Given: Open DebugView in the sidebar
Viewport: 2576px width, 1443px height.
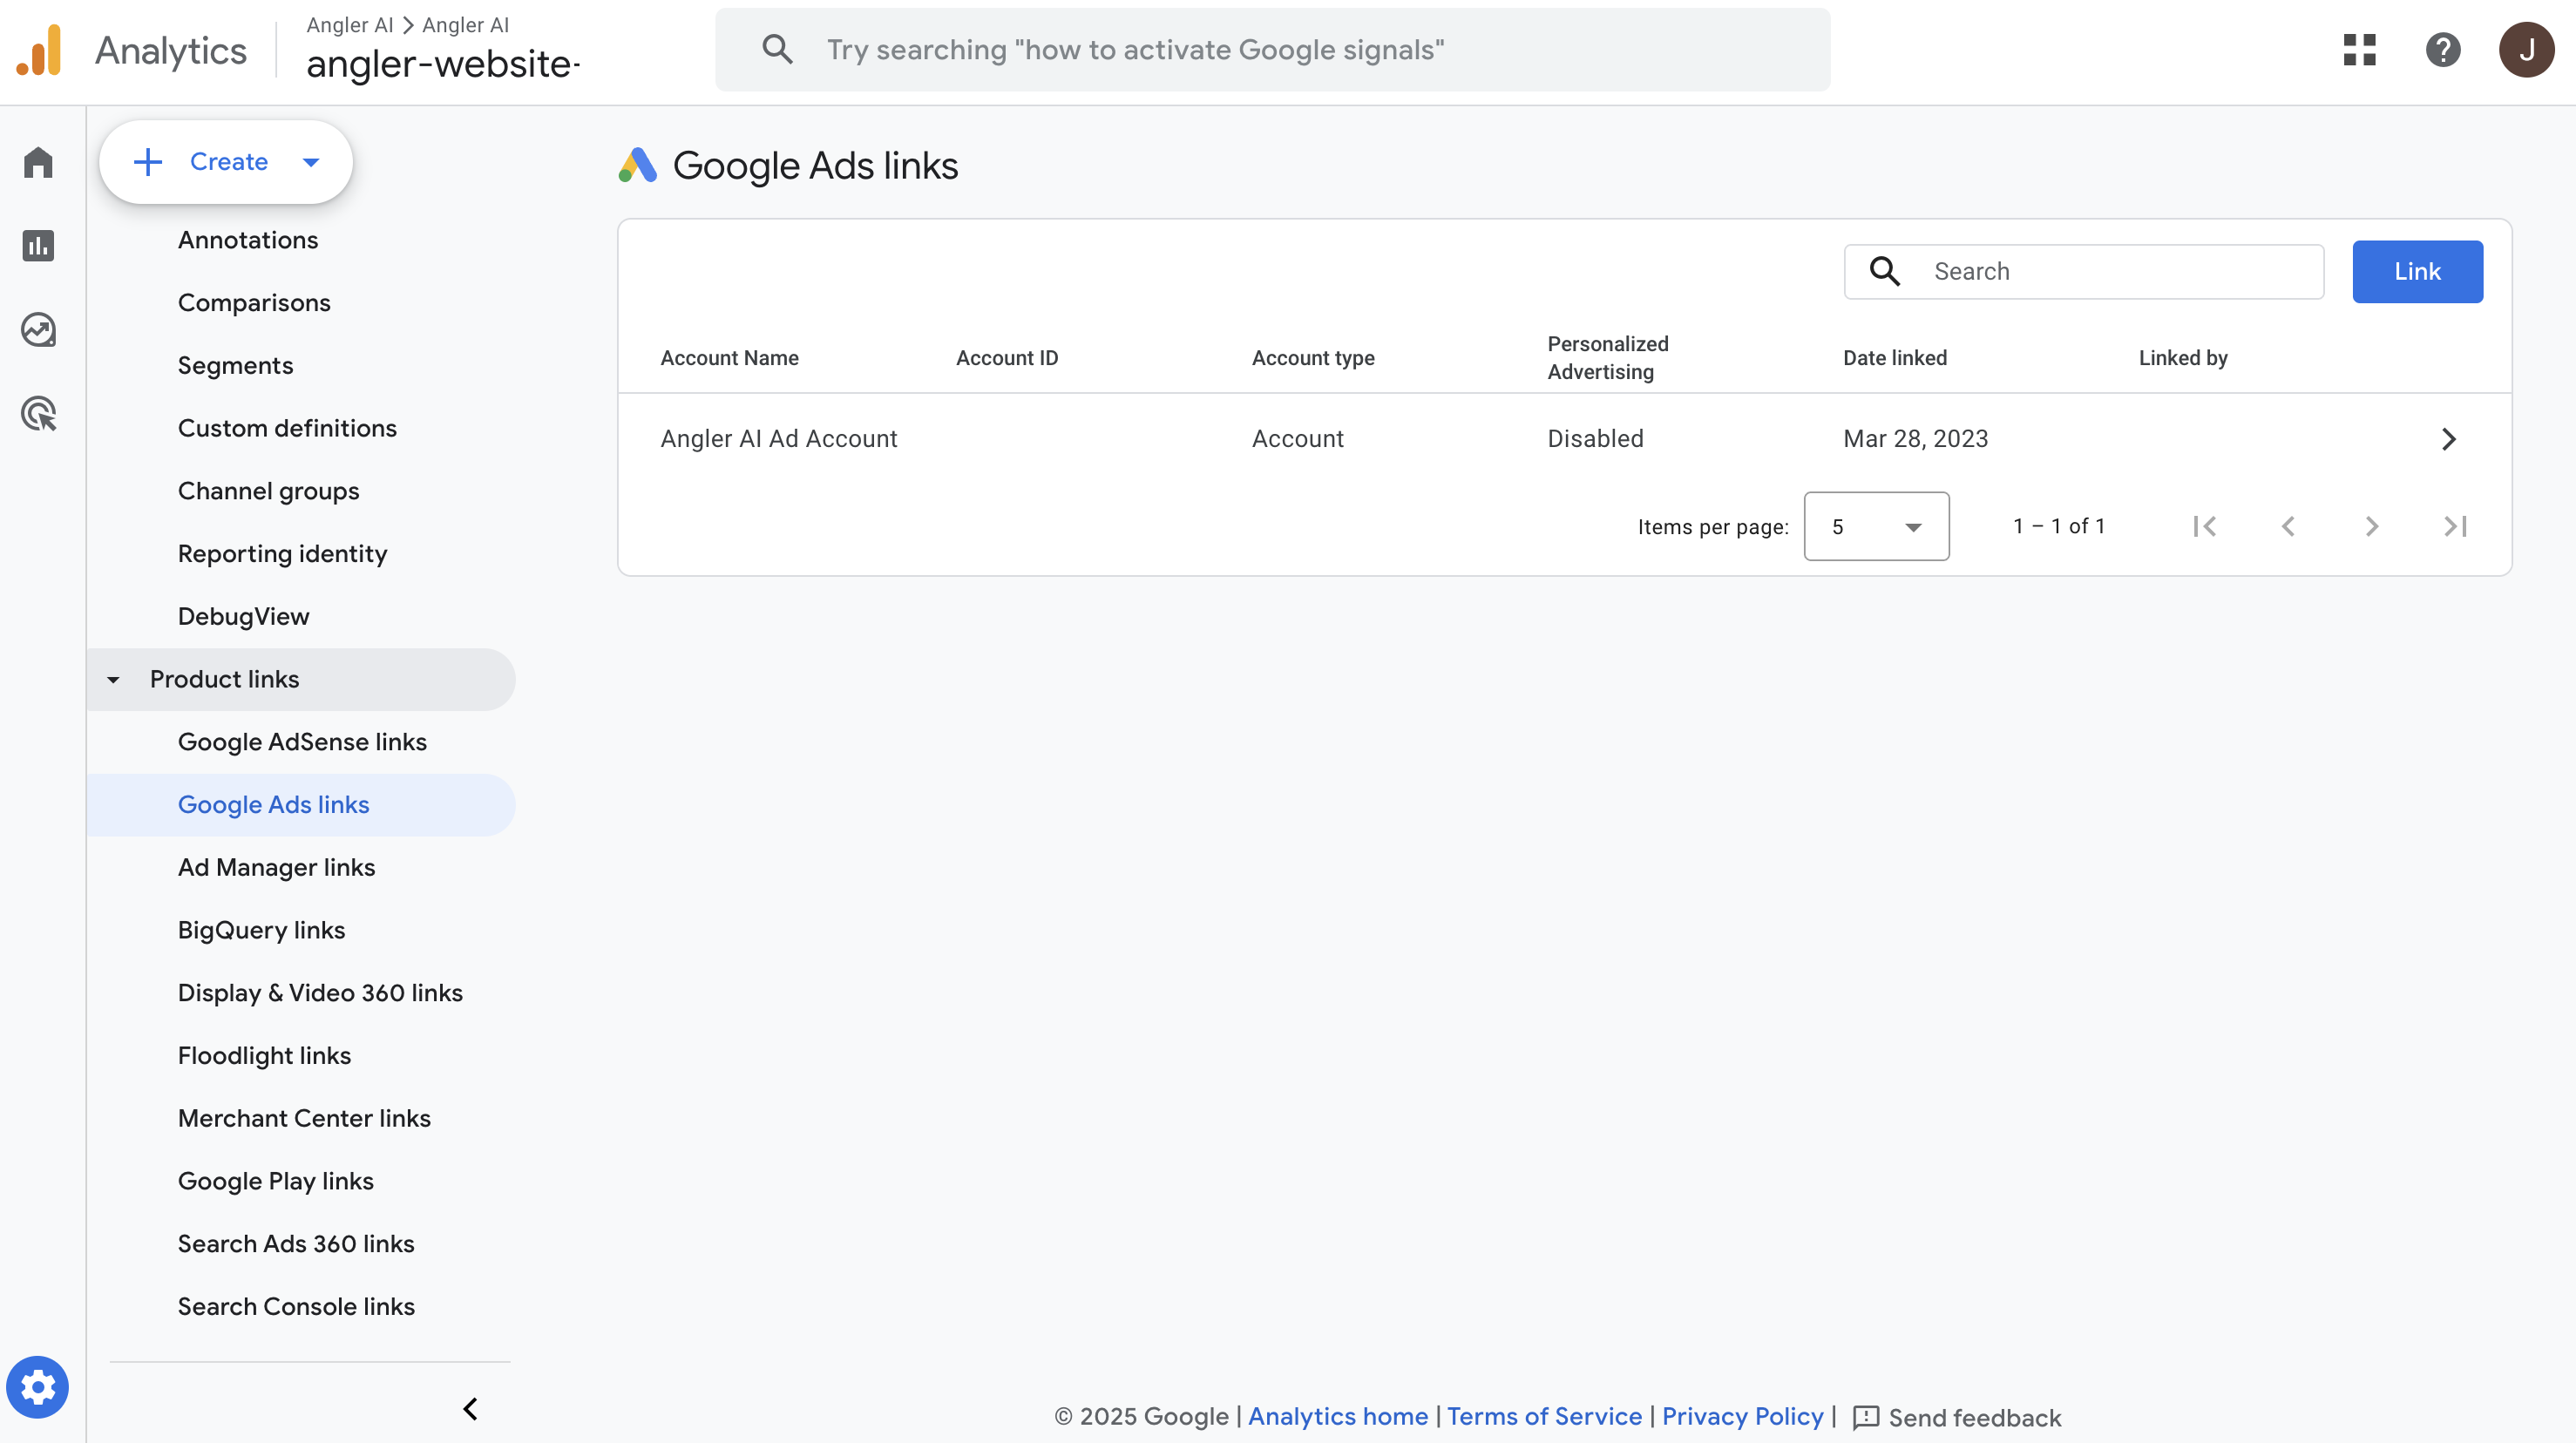Looking at the screenshot, I should 243,616.
